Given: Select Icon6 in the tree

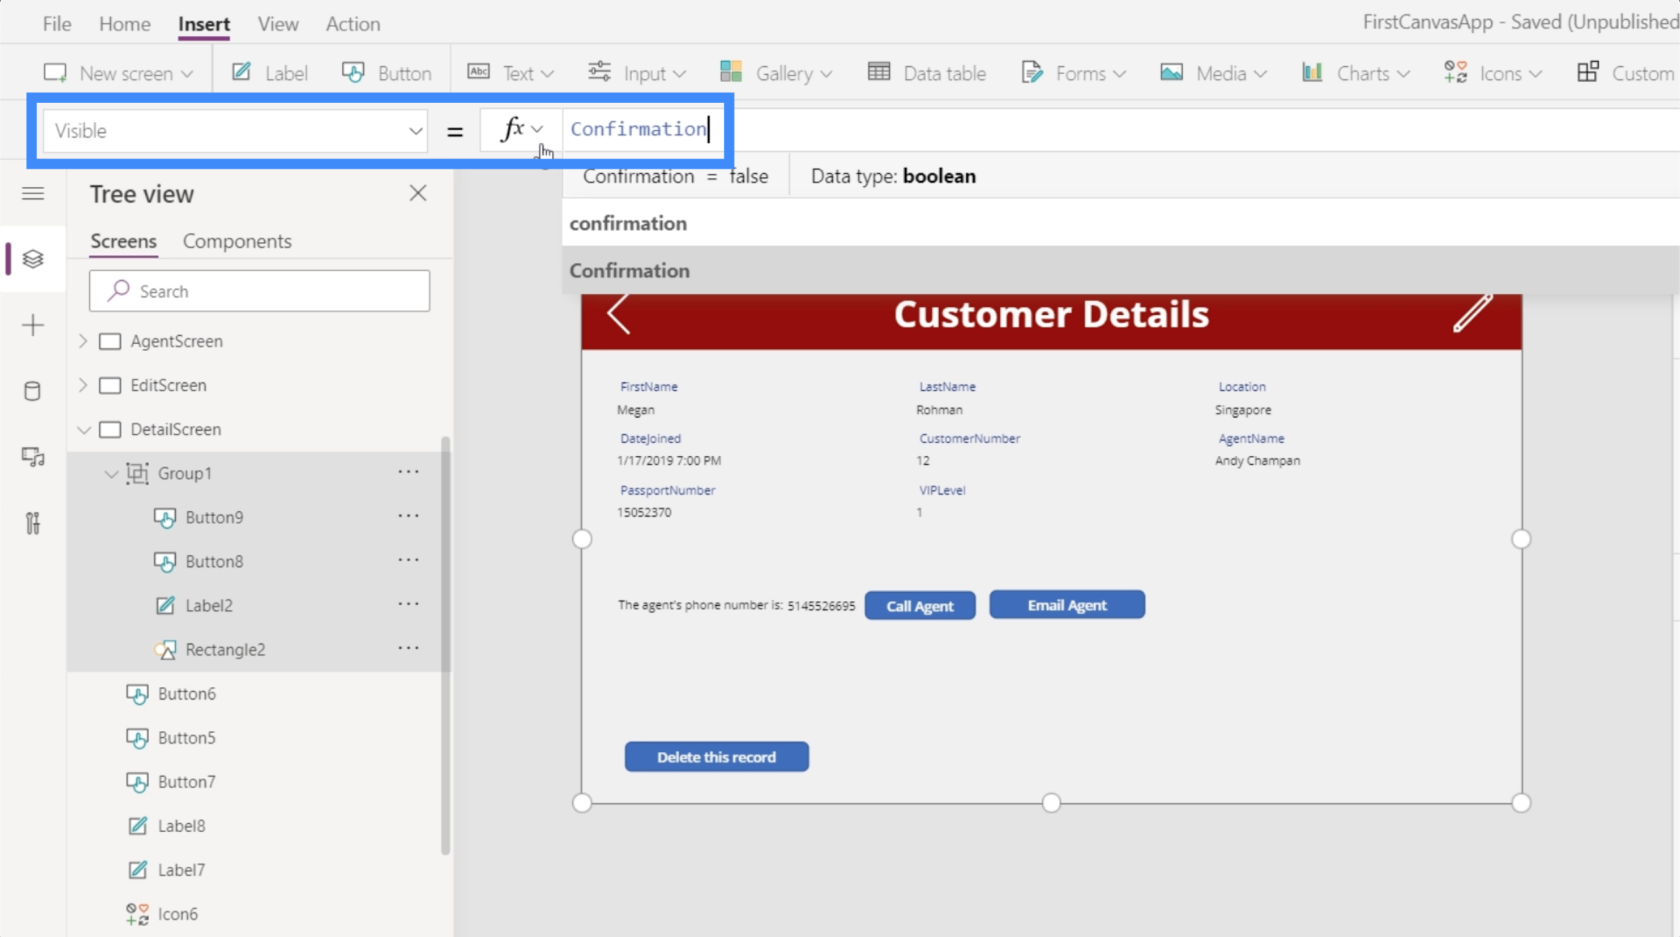Looking at the screenshot, I should point(177,913).
